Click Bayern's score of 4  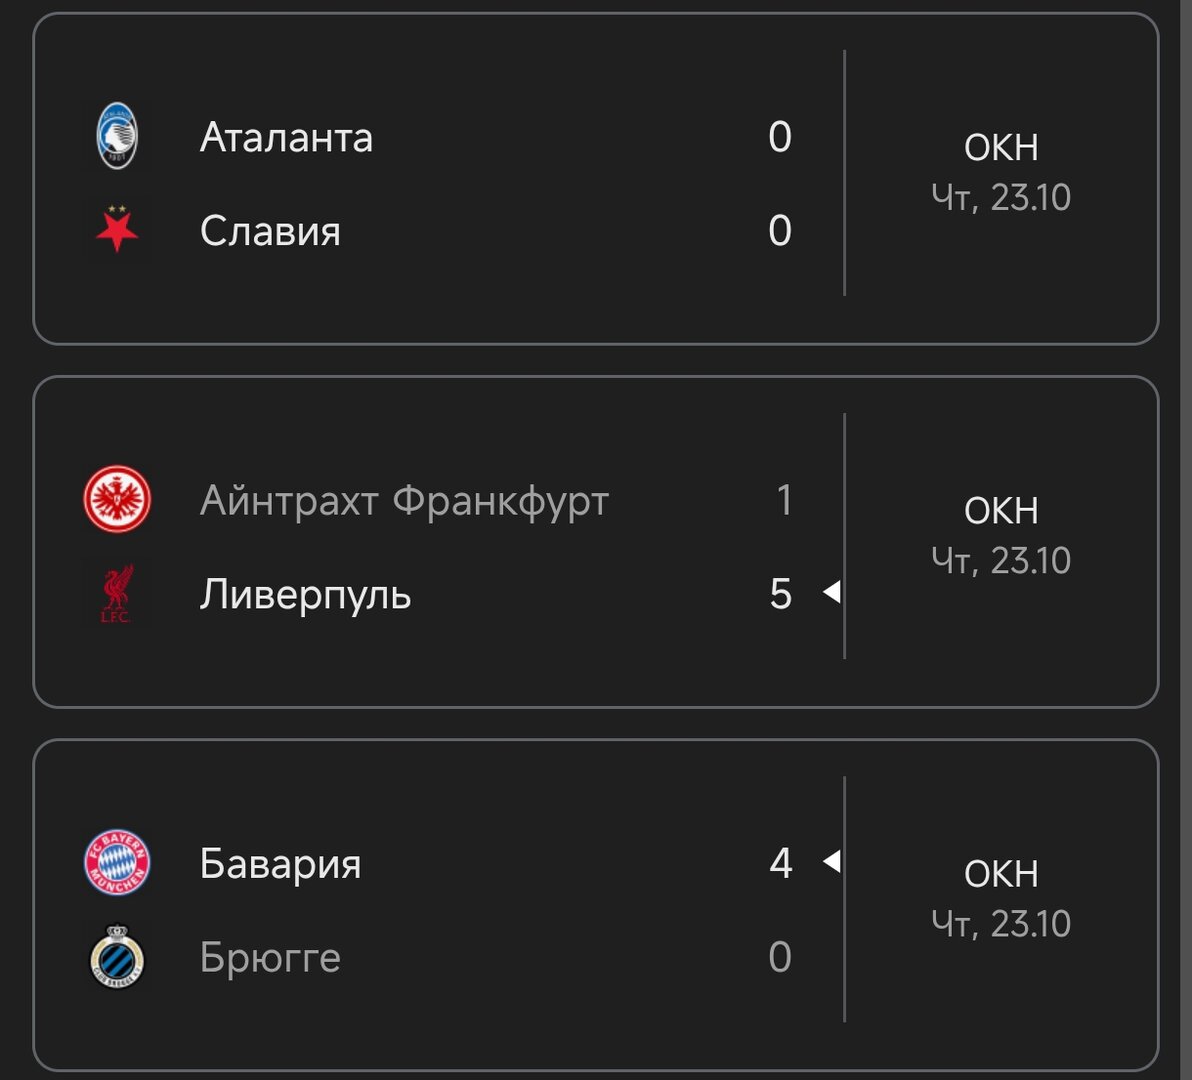[781, 862]
